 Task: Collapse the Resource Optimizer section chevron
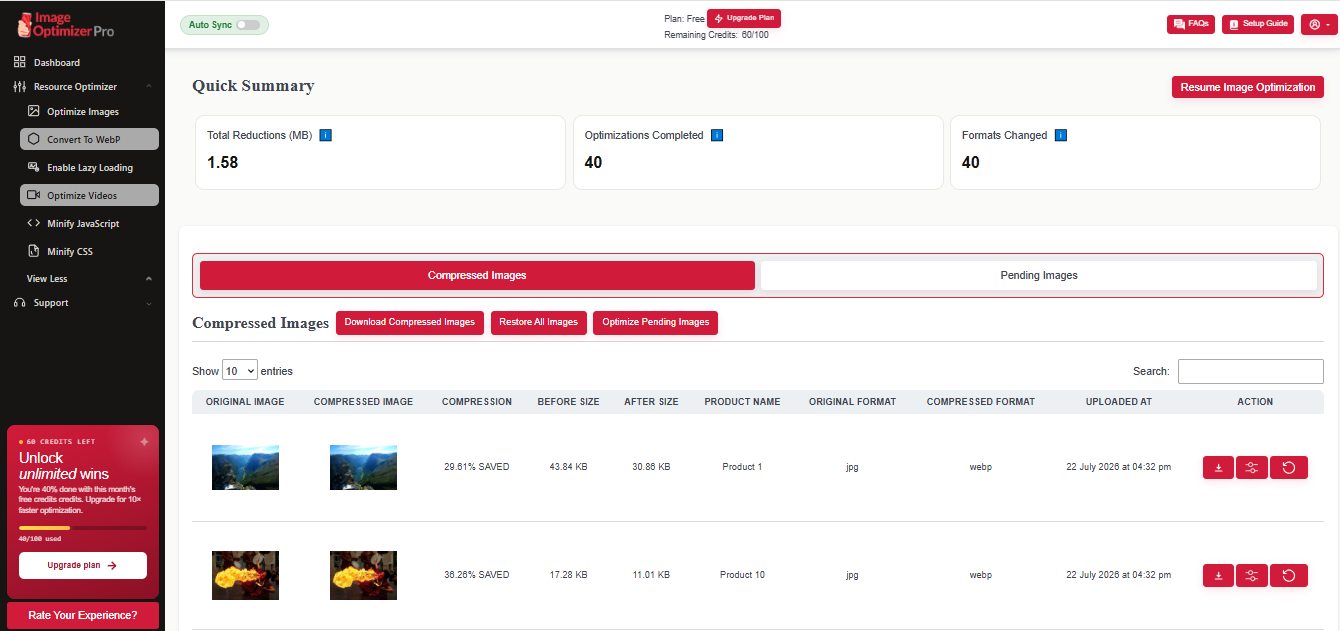pyautogui.click(x=149, y=87)
